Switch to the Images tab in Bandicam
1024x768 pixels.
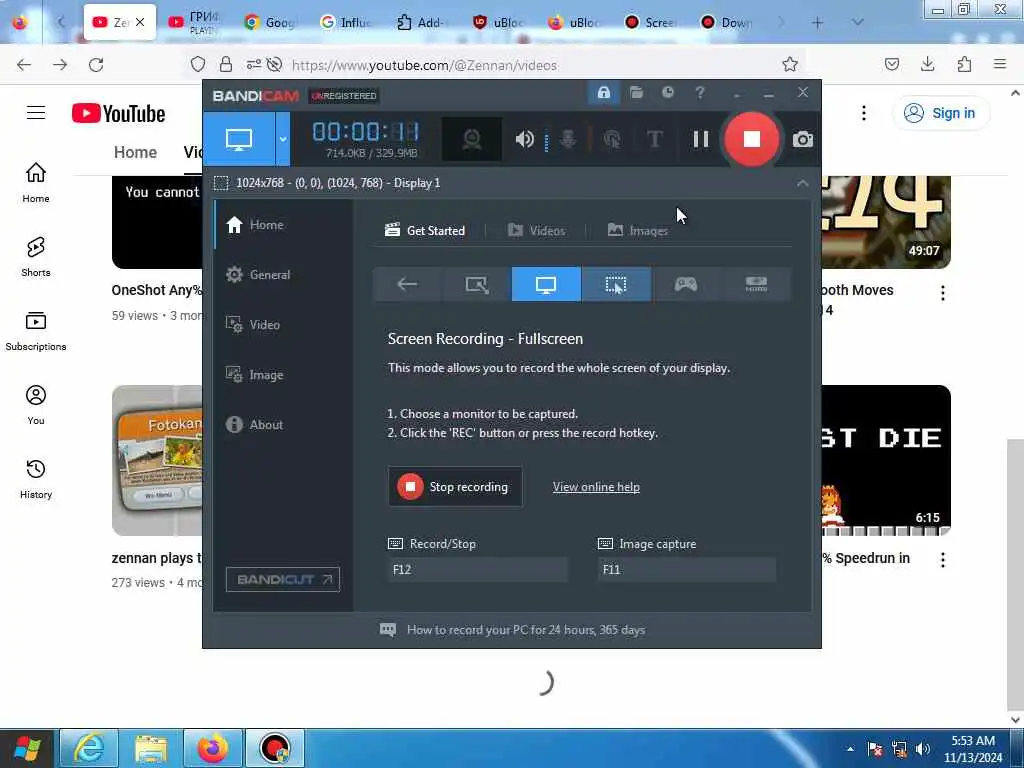[637, 231]
